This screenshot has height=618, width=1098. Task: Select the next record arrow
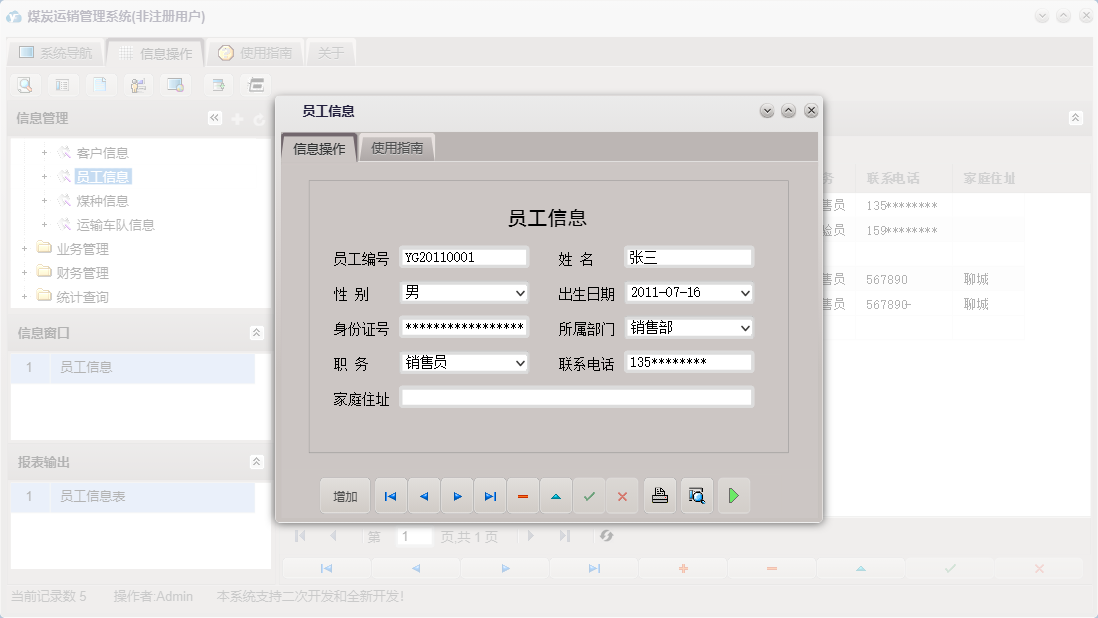click(x=455, y=495)
